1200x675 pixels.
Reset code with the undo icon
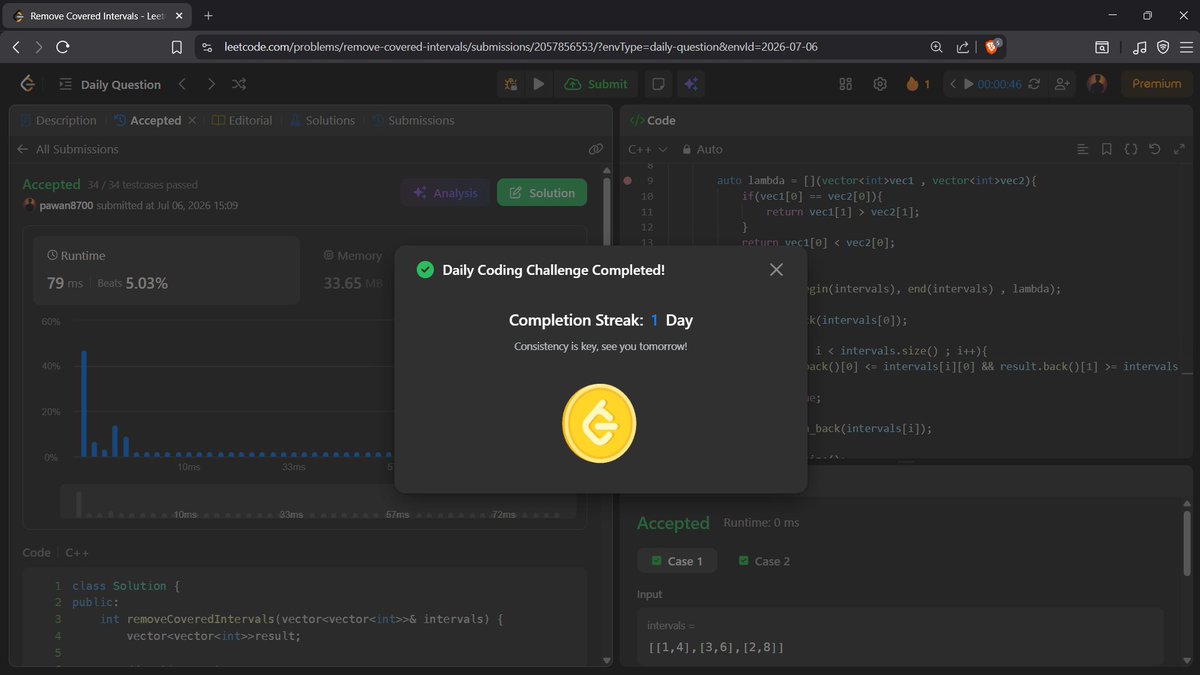click(1155, 149)
